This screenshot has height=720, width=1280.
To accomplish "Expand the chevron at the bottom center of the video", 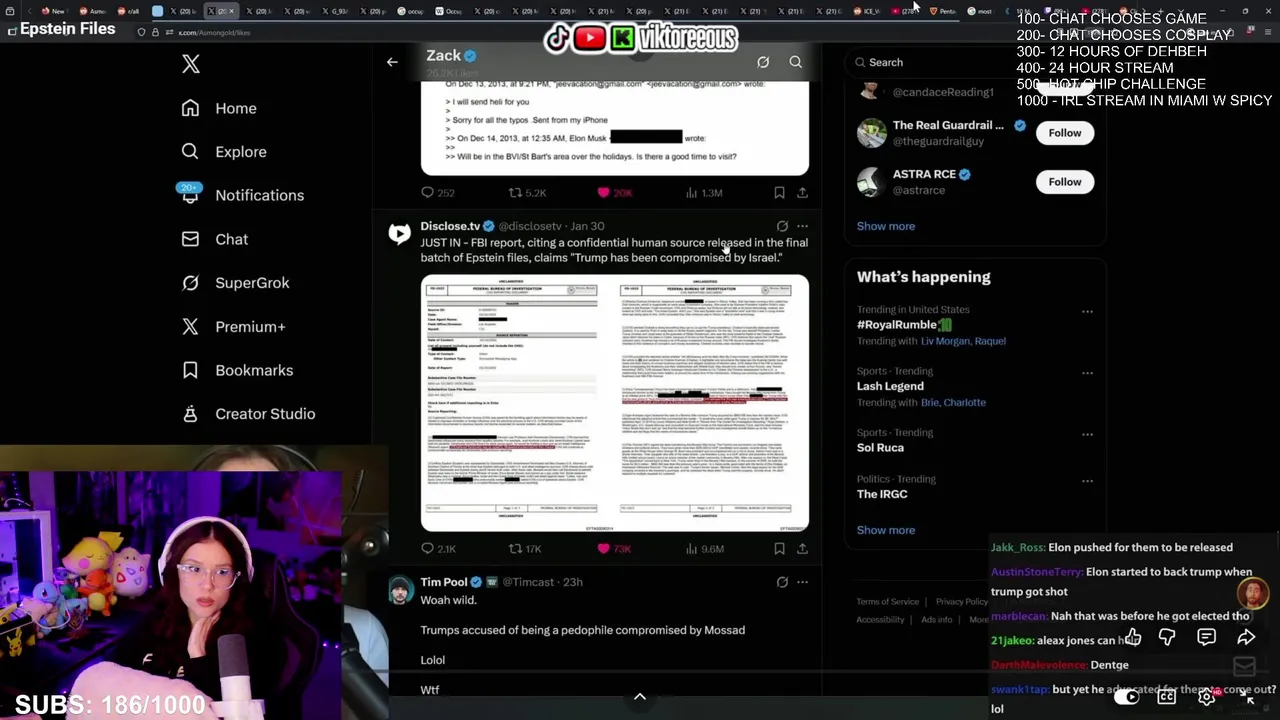I will pos(640,697).
